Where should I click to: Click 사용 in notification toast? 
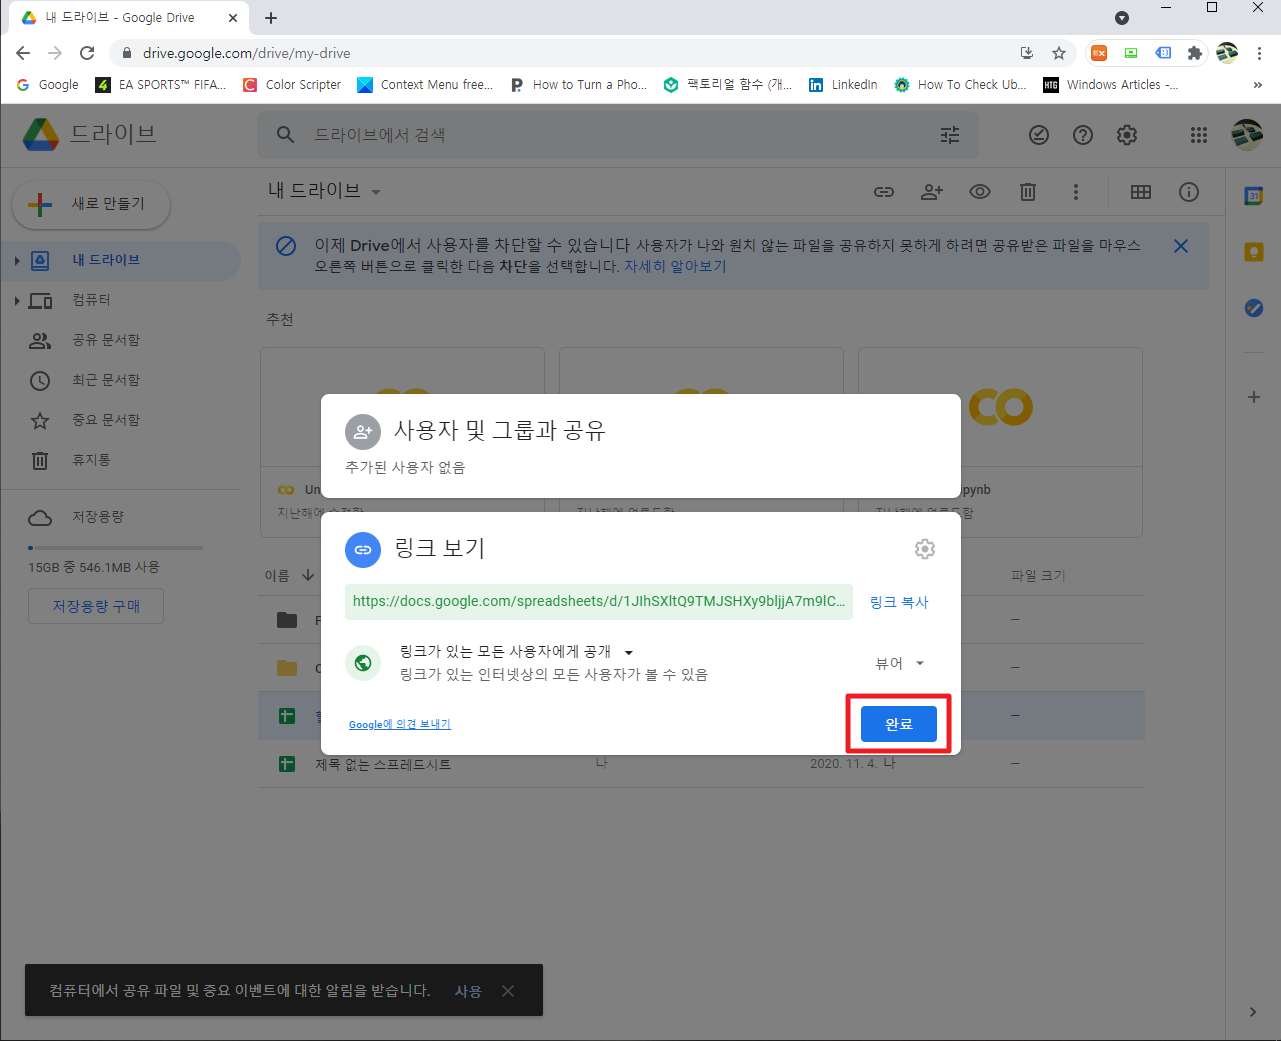pos(468,991)
